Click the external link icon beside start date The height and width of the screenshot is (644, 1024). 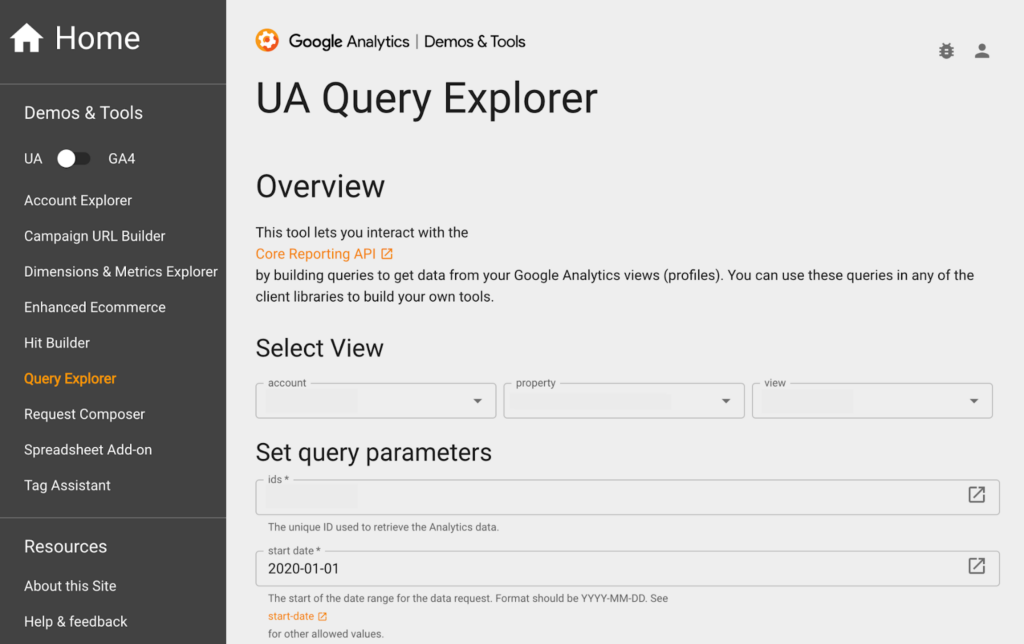(x=975, y=565)
